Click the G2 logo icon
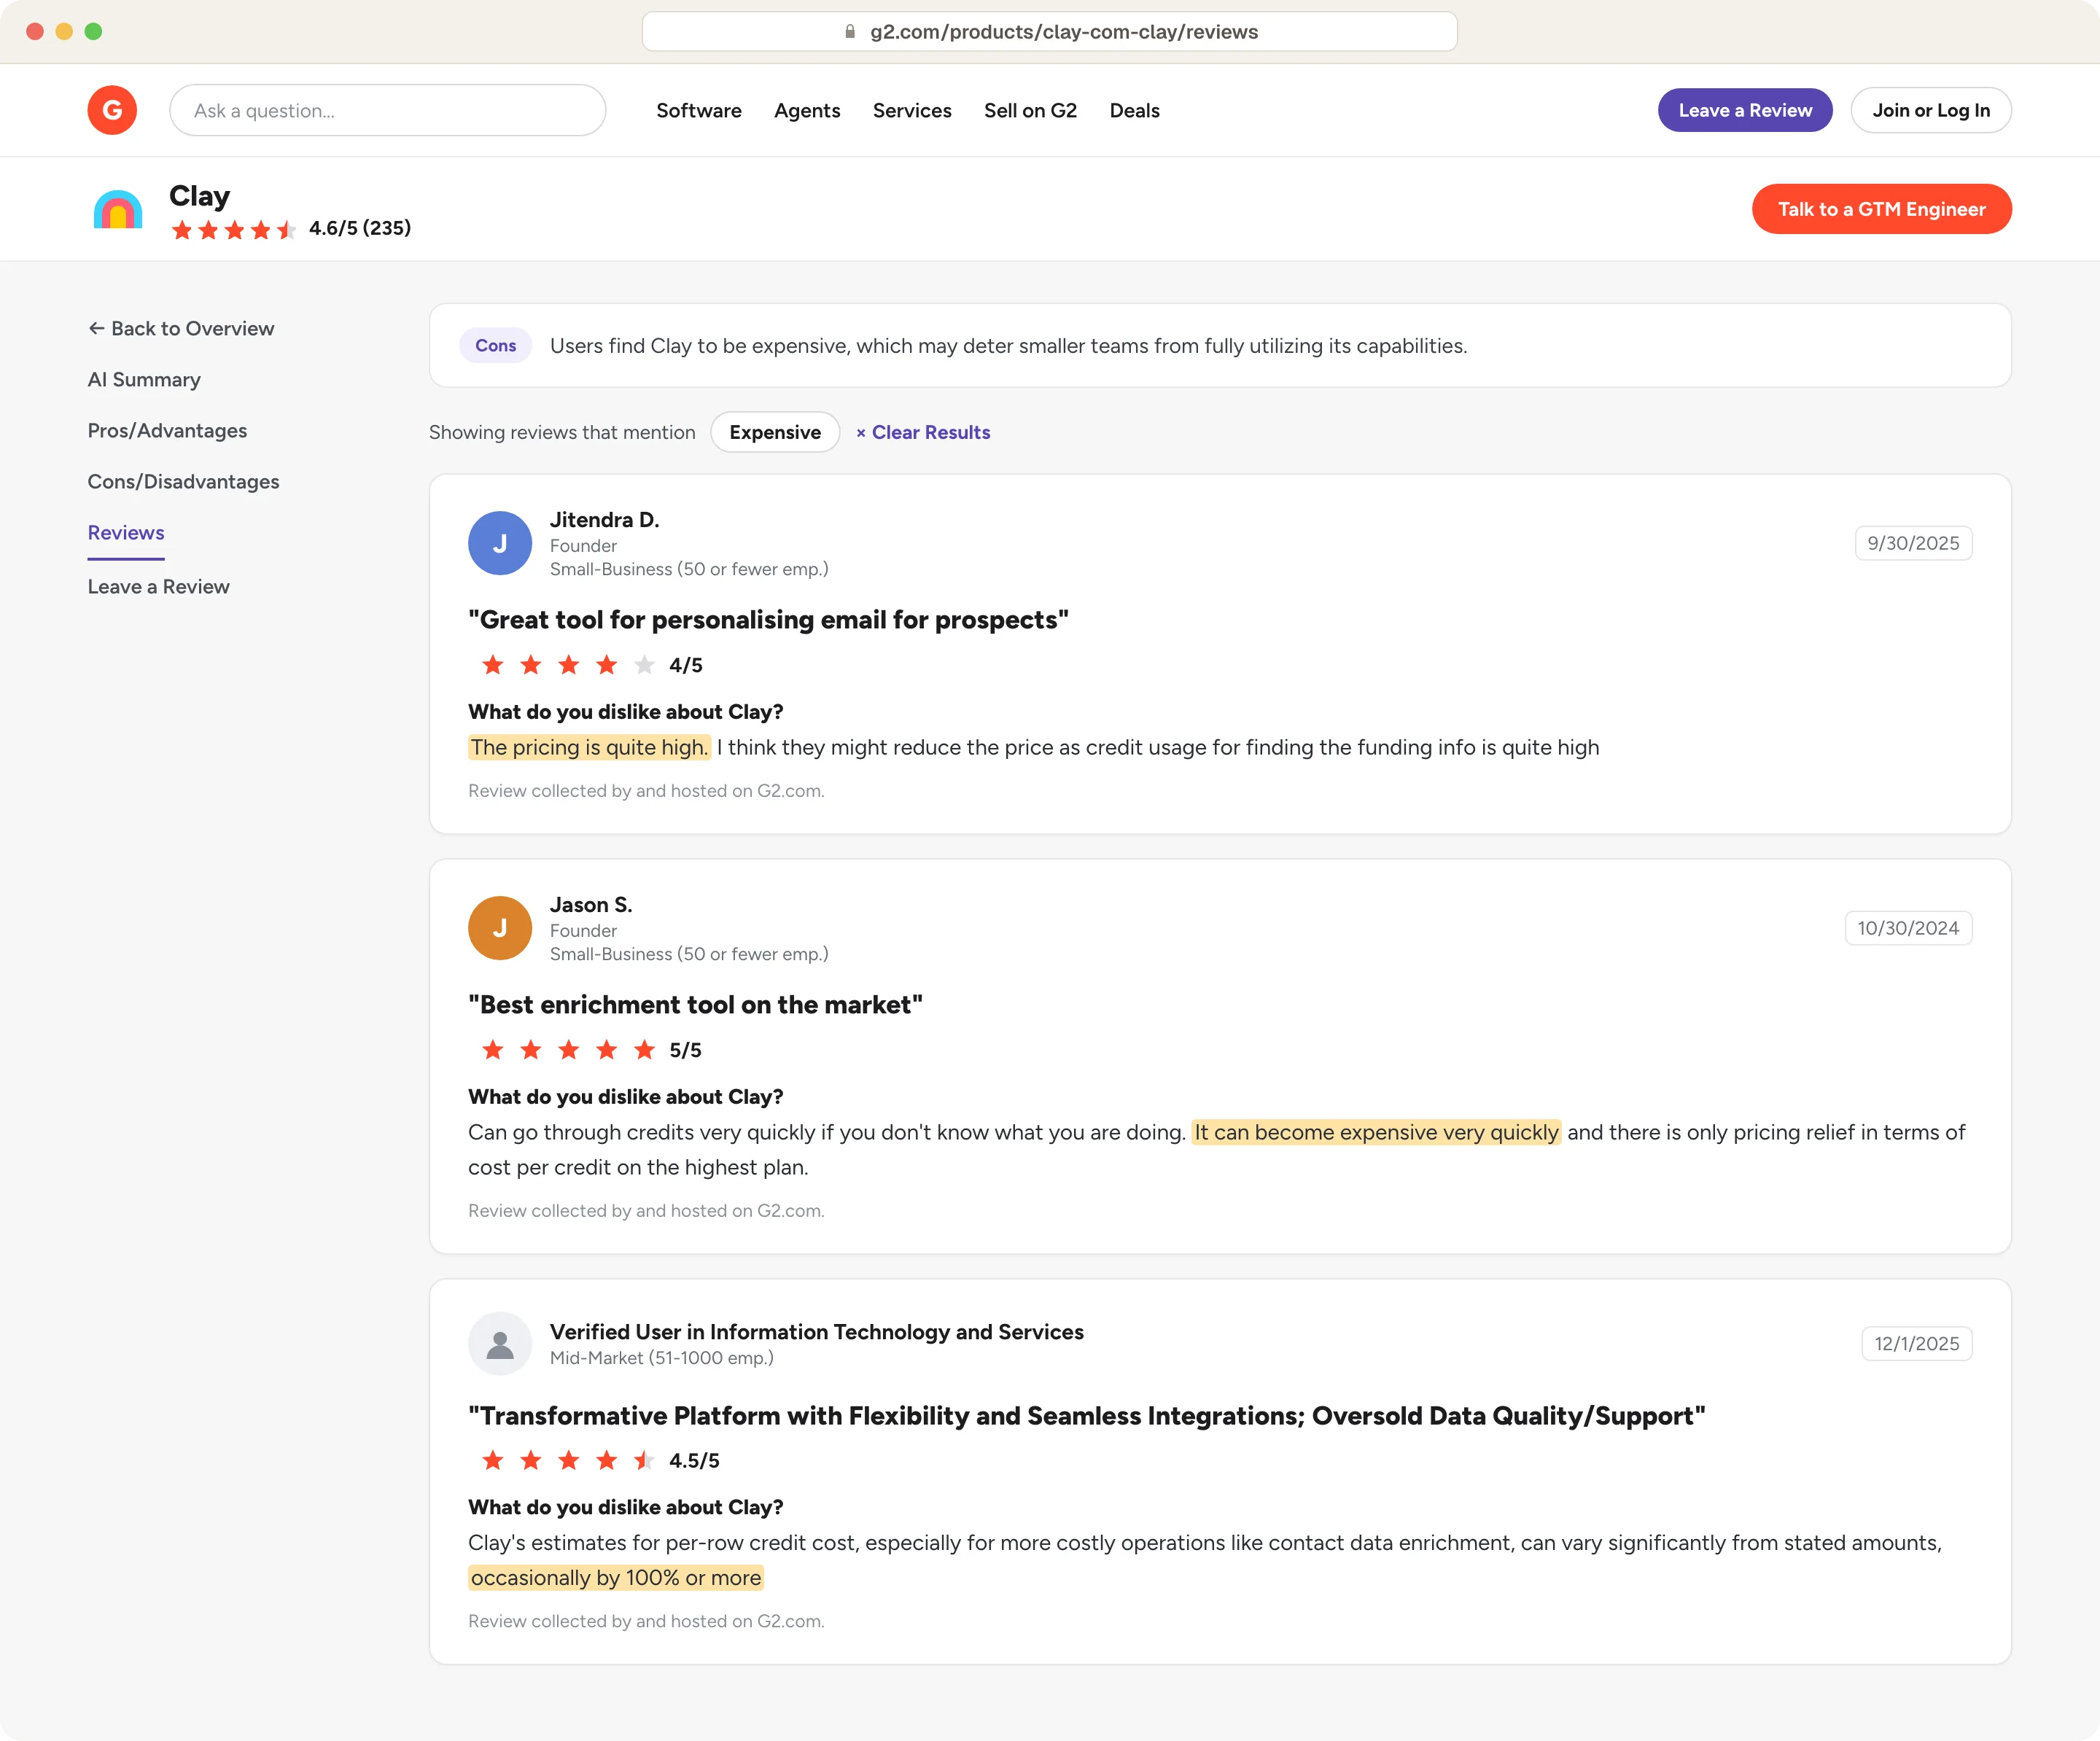Image resolution: width=2100 pixels, height=1741 pixels. [112, 110]
